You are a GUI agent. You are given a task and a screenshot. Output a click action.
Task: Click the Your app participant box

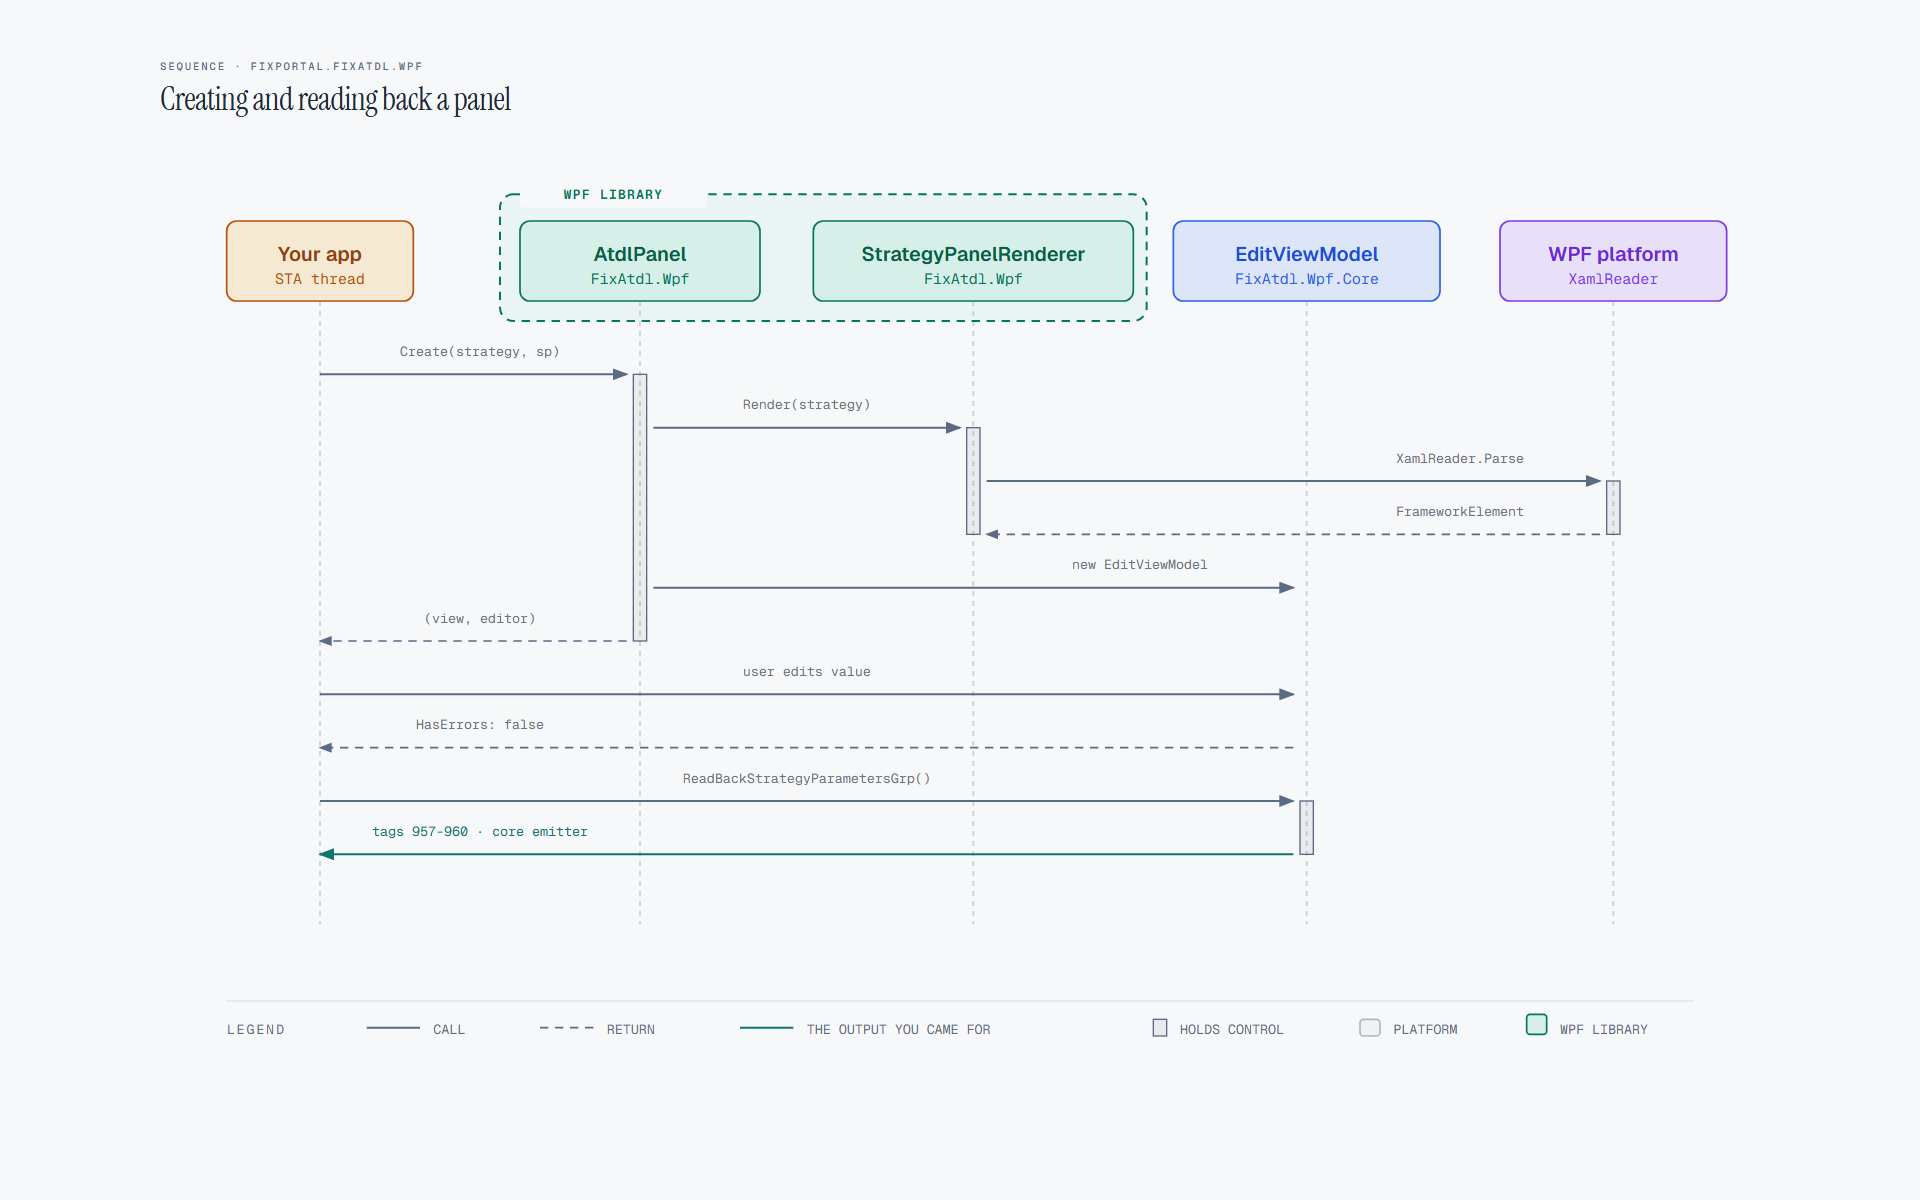[x=320, y=261]
